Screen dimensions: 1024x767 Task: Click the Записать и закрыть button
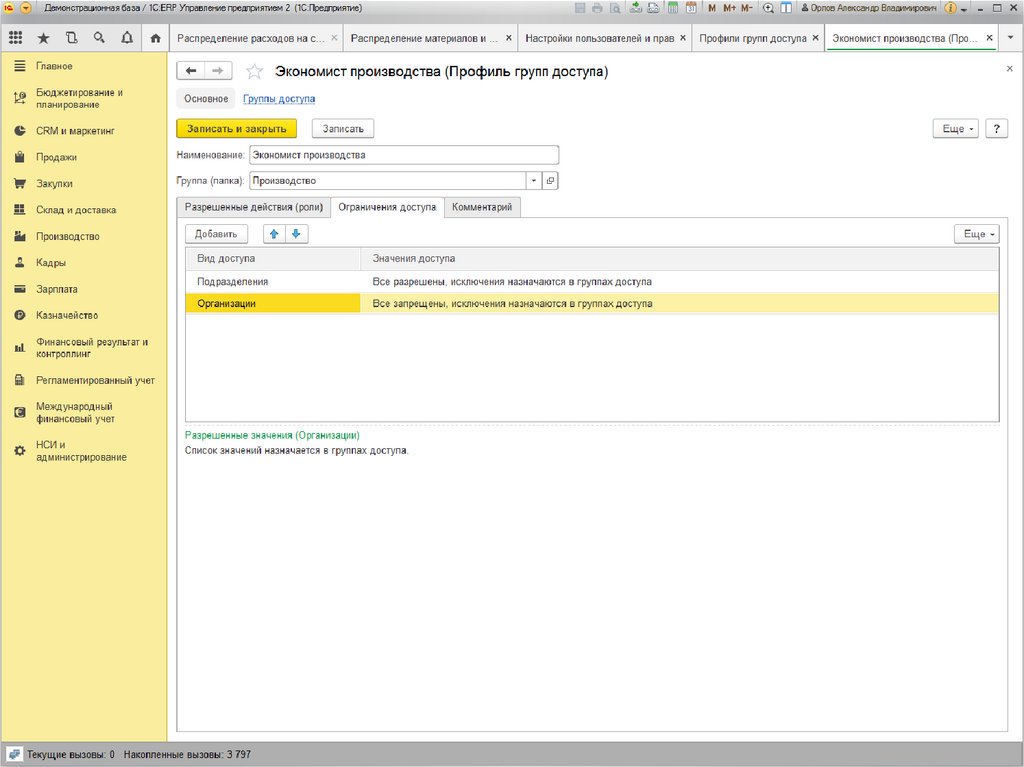(236, 129)
